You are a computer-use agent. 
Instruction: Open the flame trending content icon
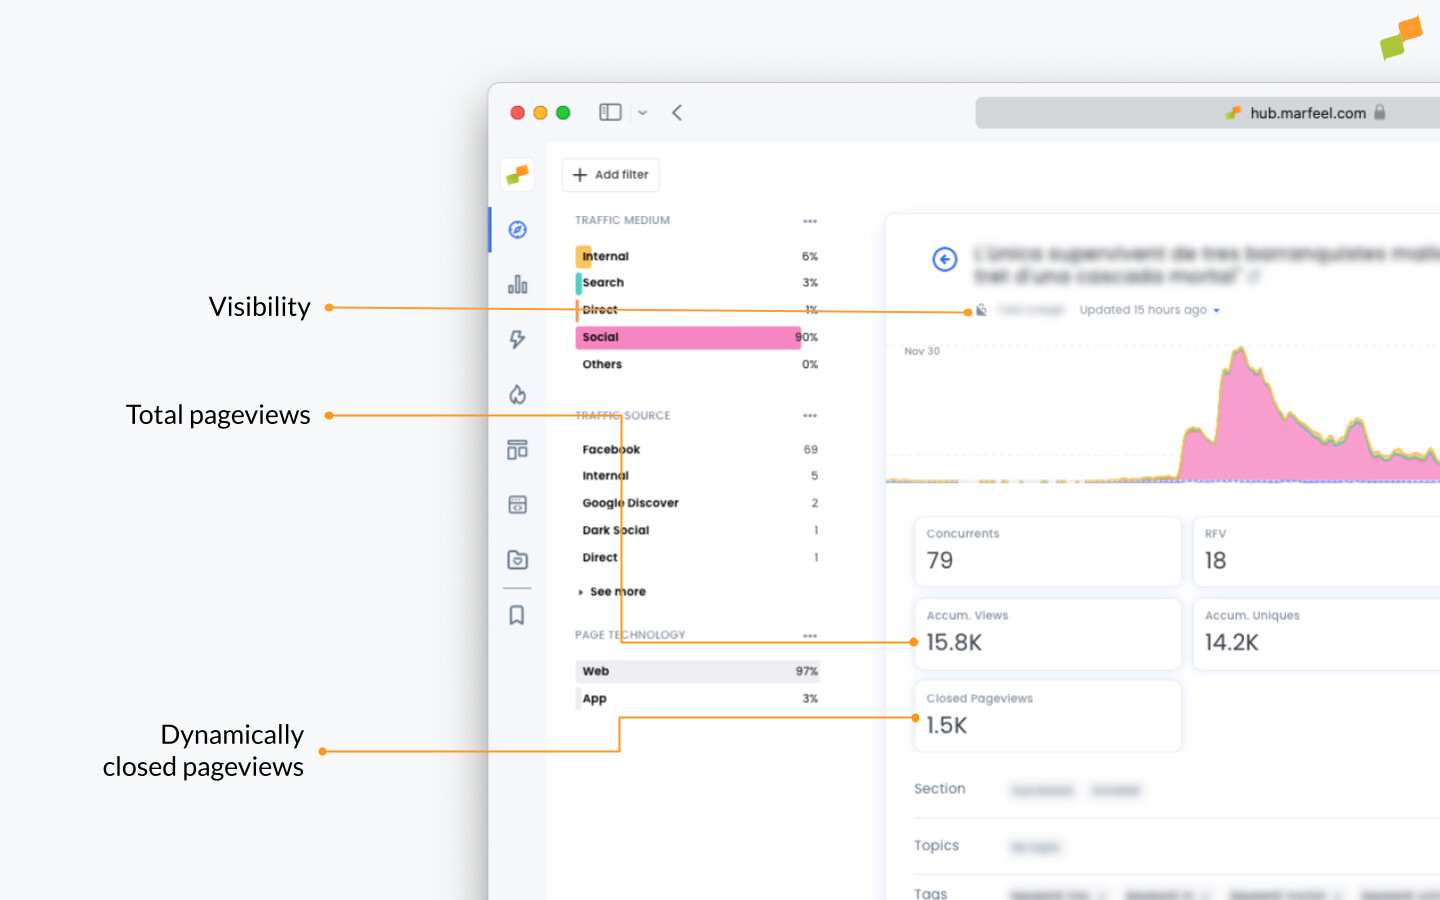(517, 394)
